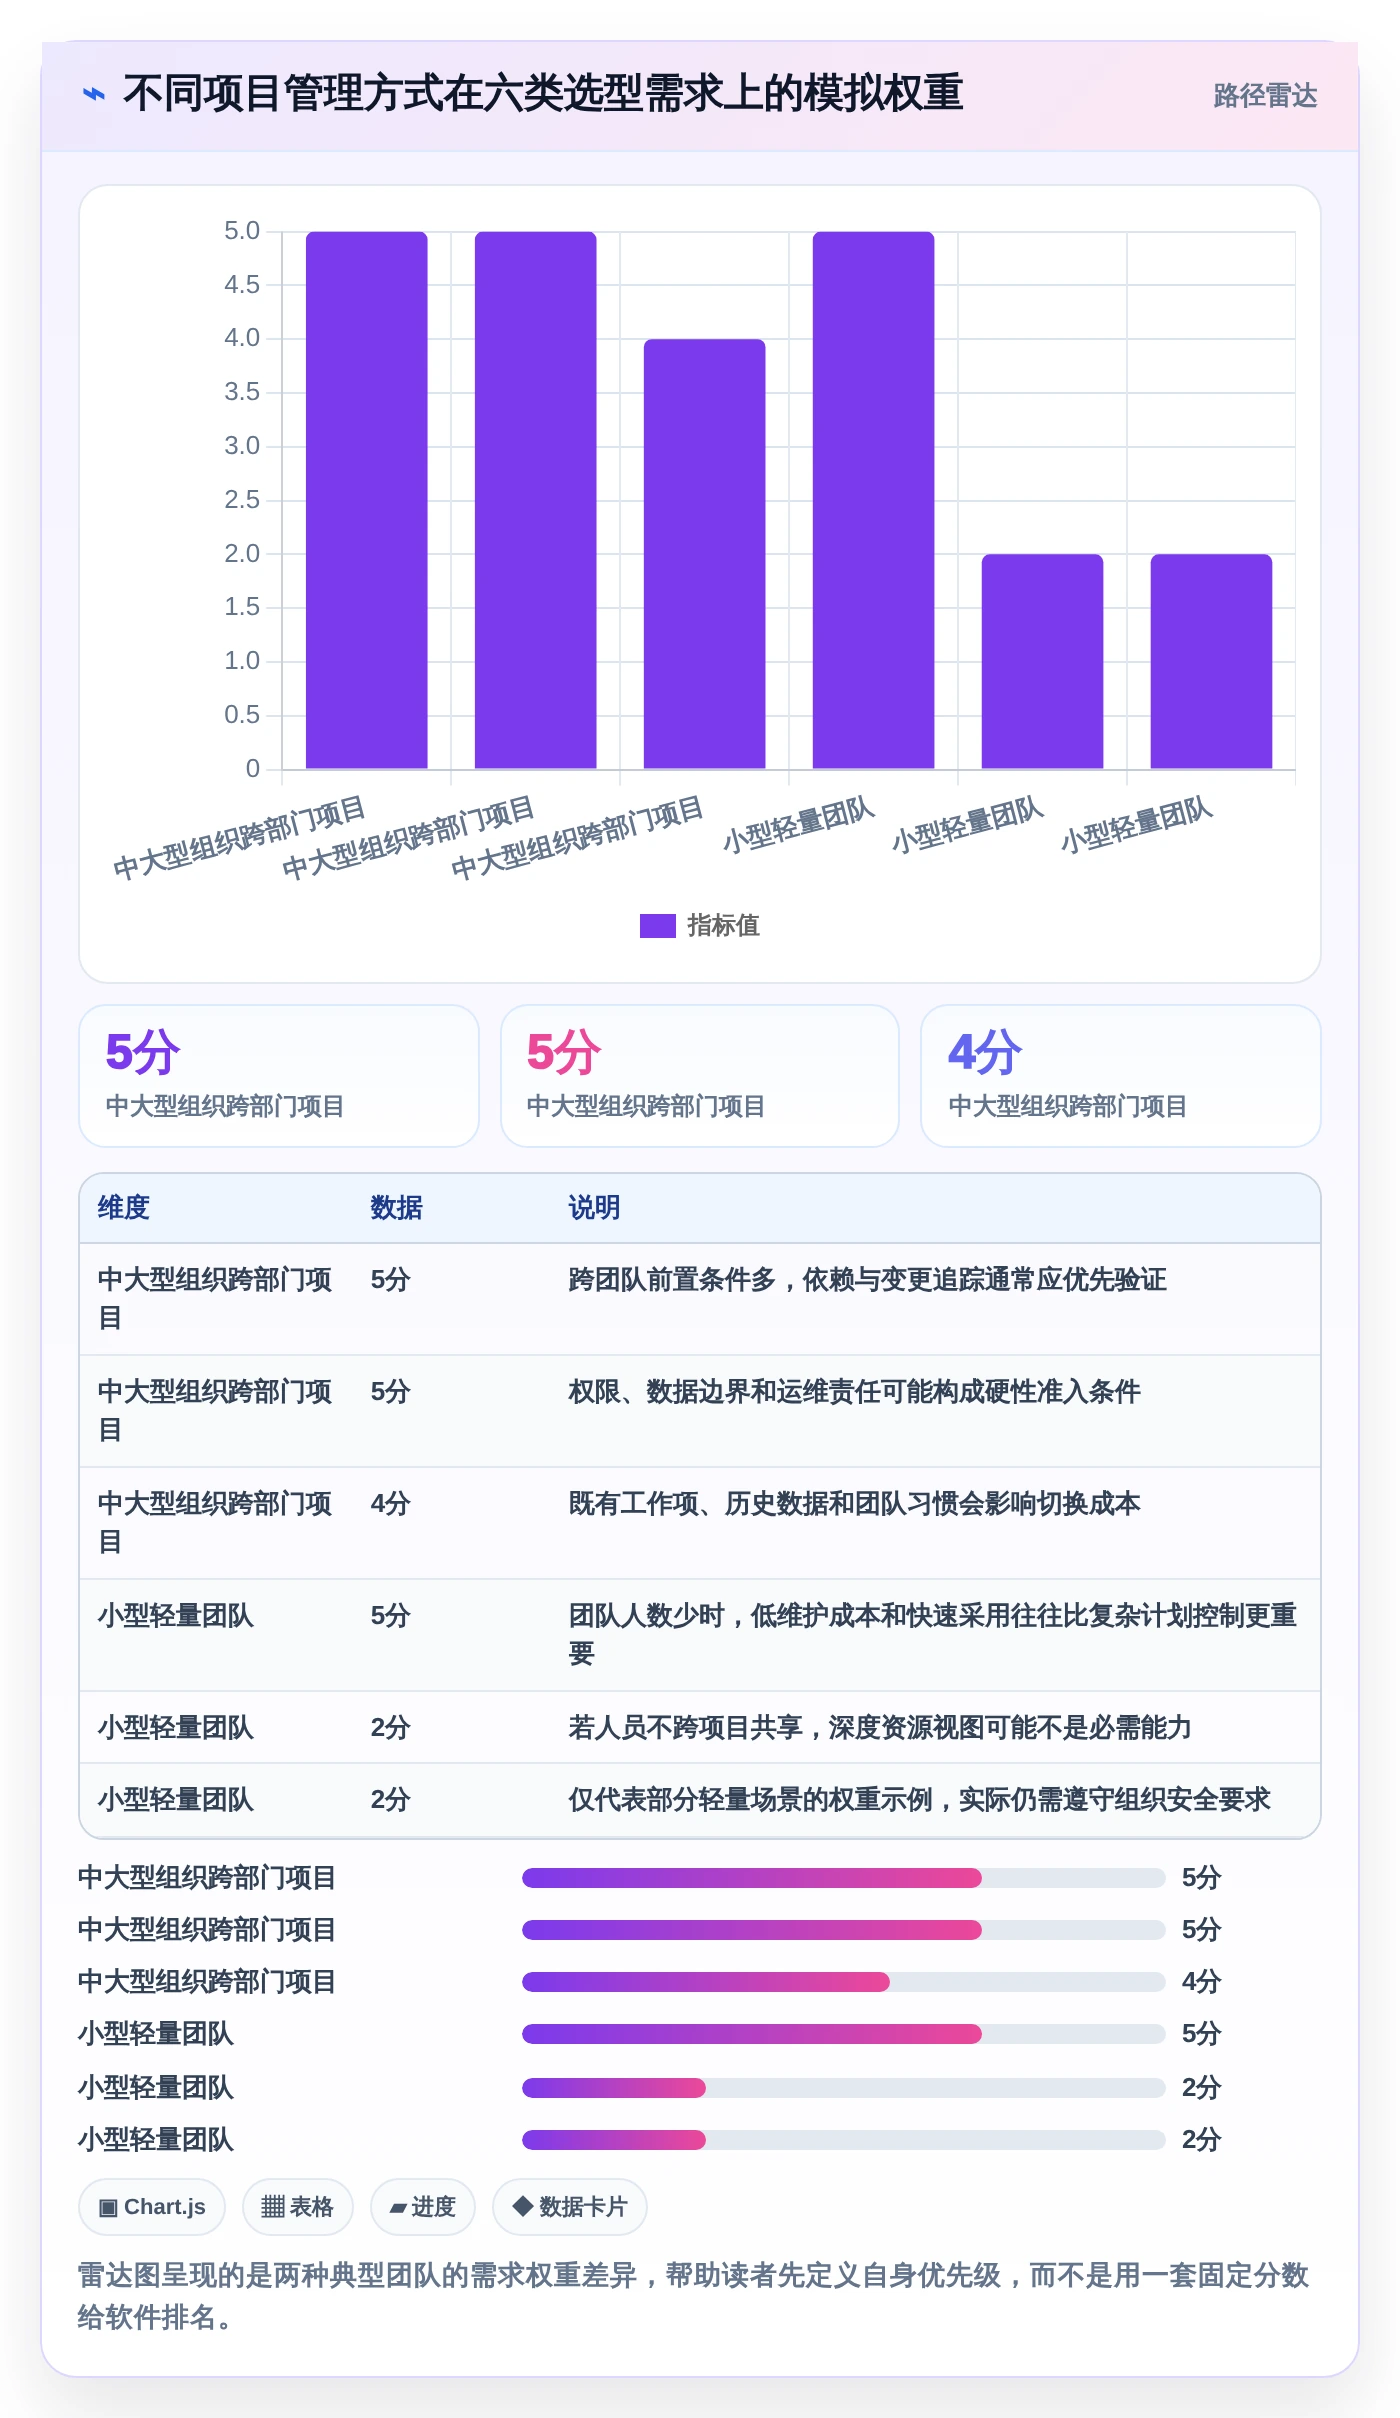1400x2418 pixels.
Task: Select the row starting 团队人数少时，低维护成本
Action: [700, 1635]
